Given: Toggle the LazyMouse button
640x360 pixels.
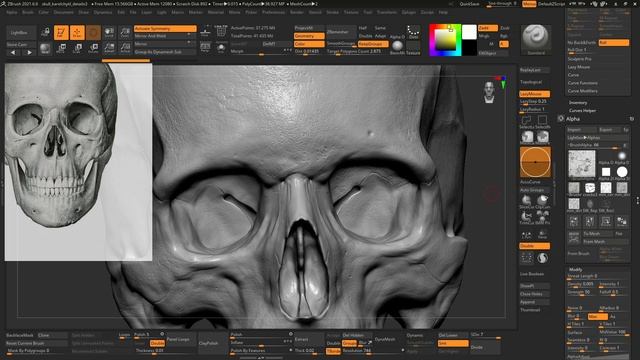Looking at the screenshot, I should (534, 94).
